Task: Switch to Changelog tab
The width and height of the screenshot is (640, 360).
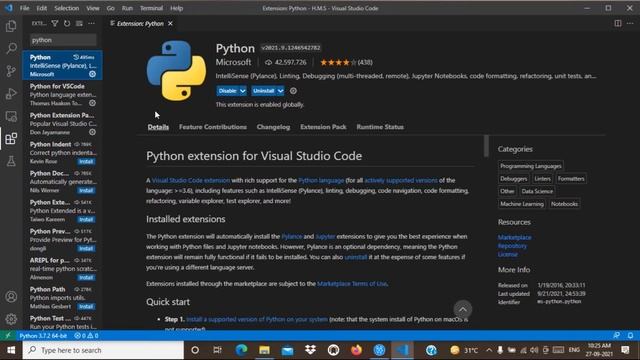Action: click(273, 127)
